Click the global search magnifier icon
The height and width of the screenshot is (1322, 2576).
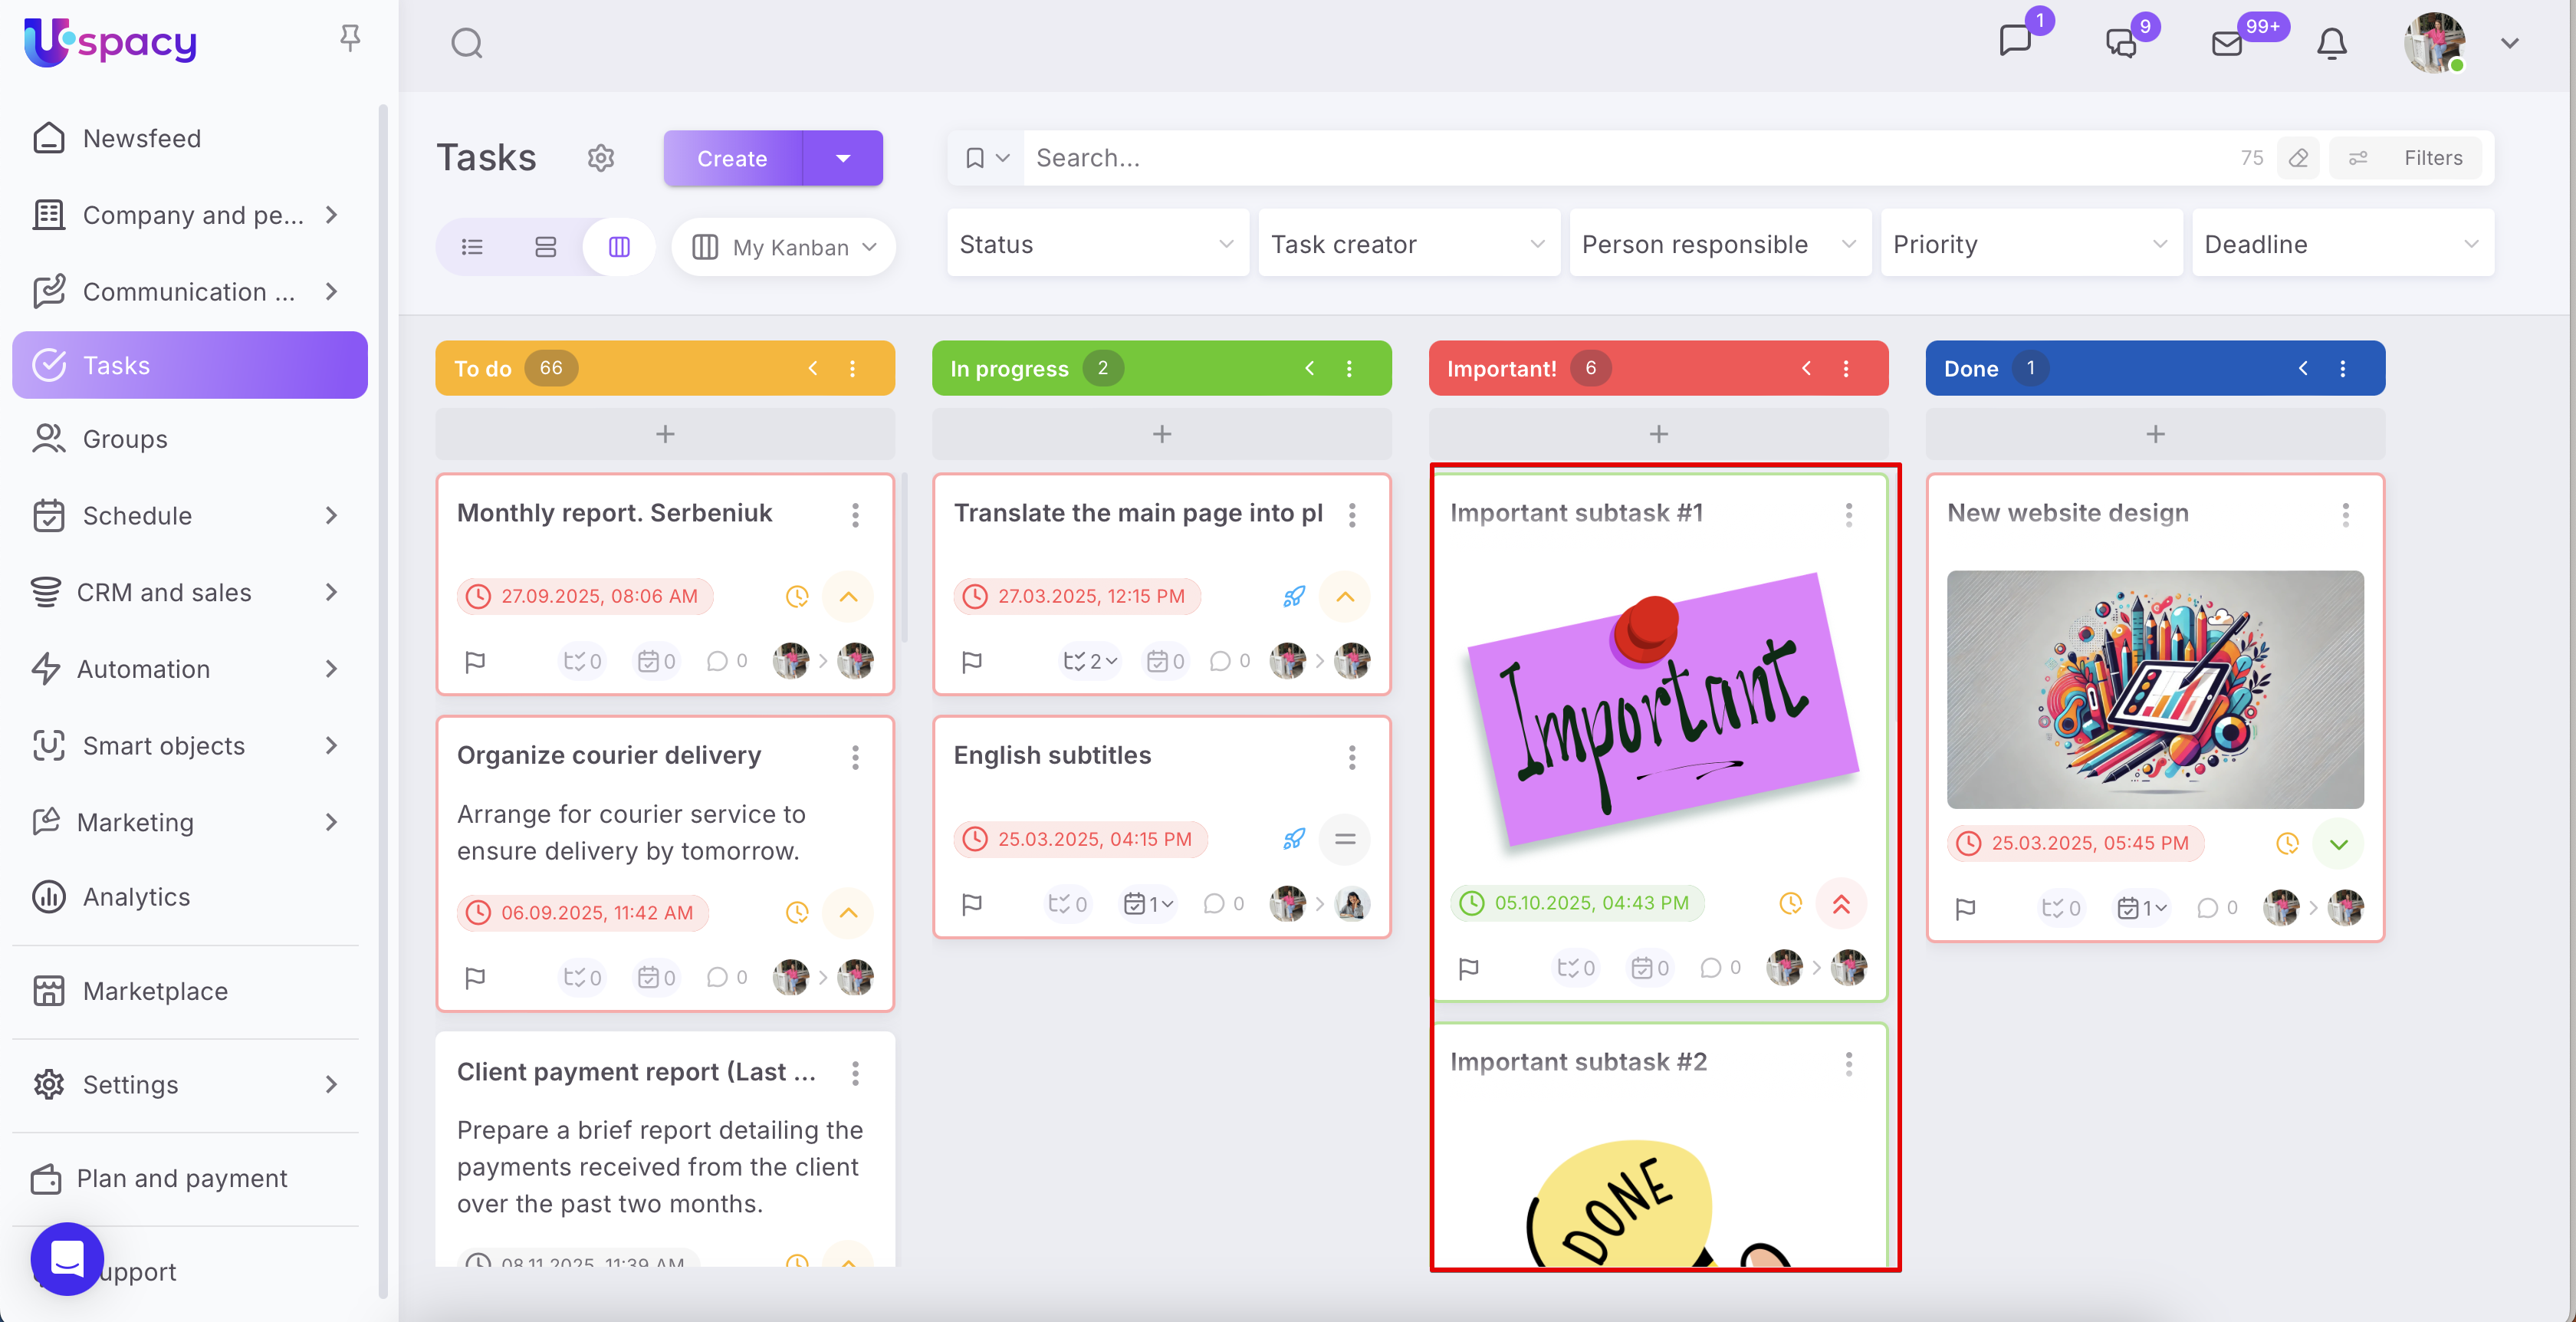(467, 43)
